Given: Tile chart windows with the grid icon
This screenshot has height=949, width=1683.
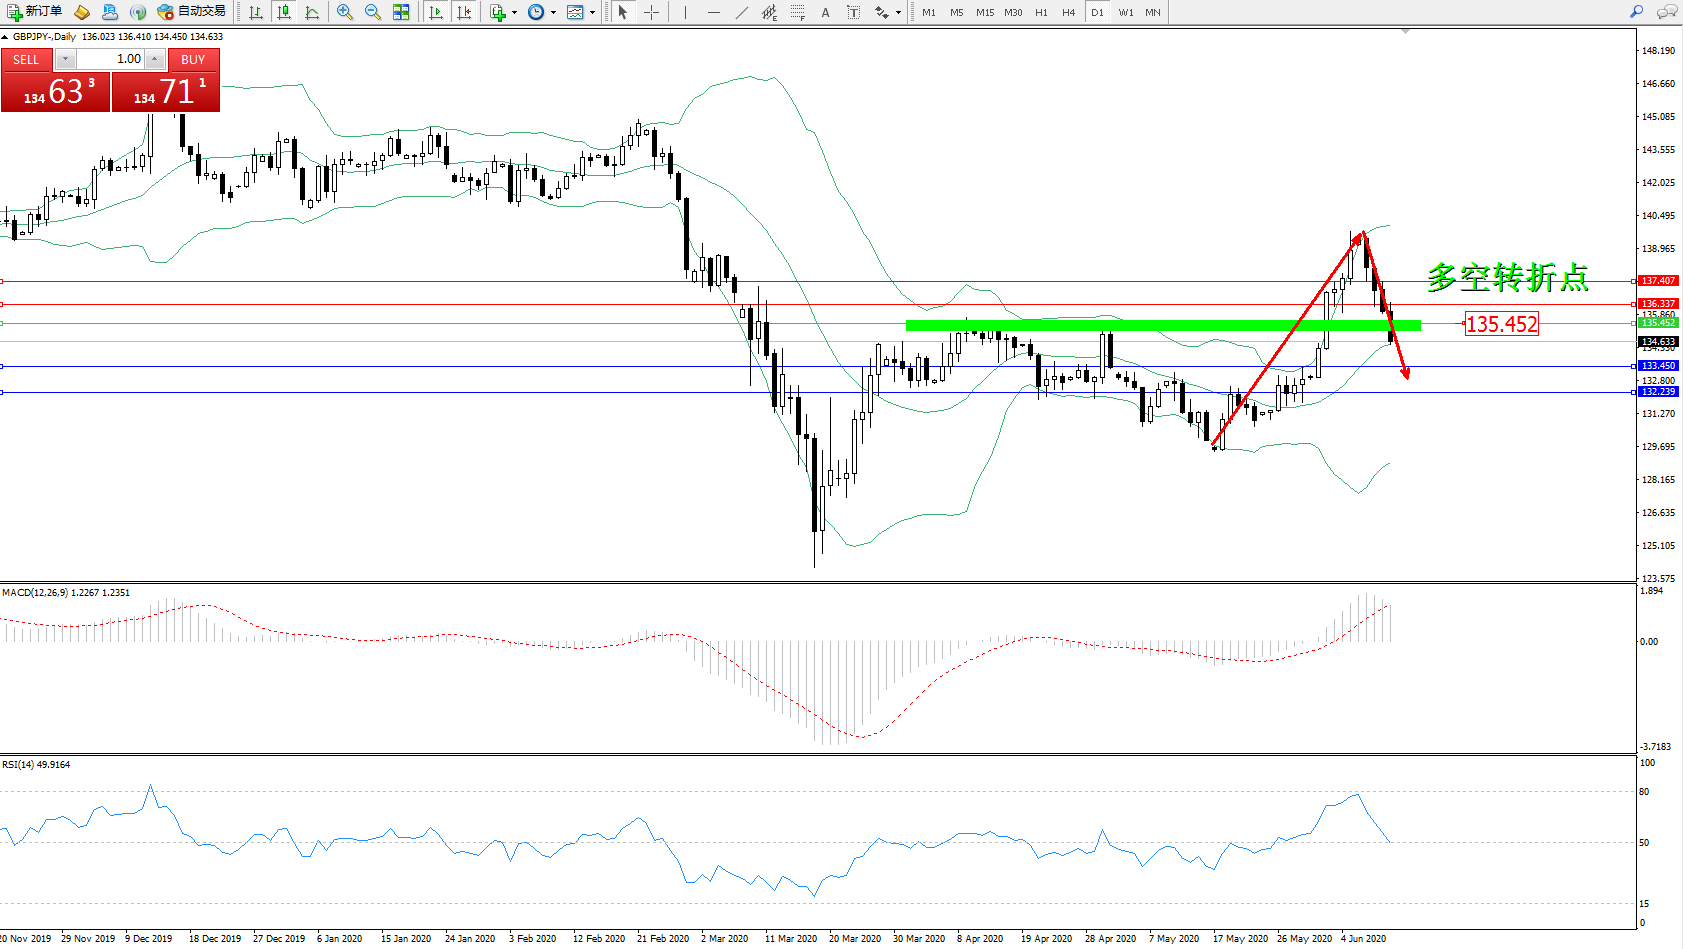Looking at the screenshot, I should pyautogui.click(x=401, y=12).
